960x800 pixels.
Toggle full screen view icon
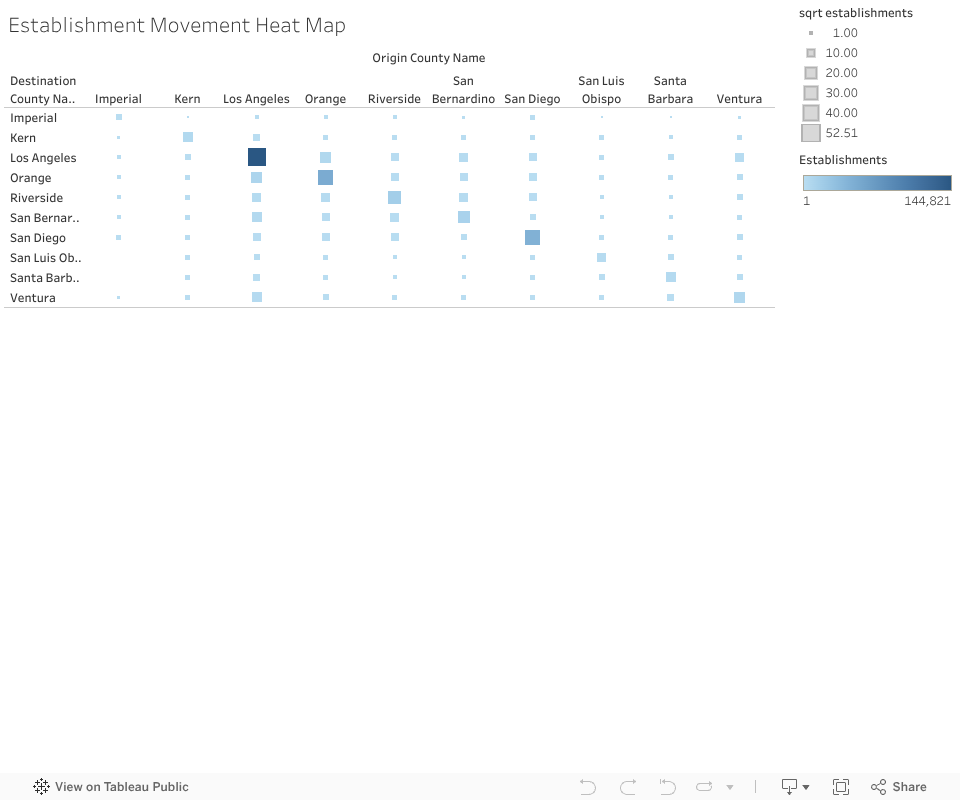[841, 787]
